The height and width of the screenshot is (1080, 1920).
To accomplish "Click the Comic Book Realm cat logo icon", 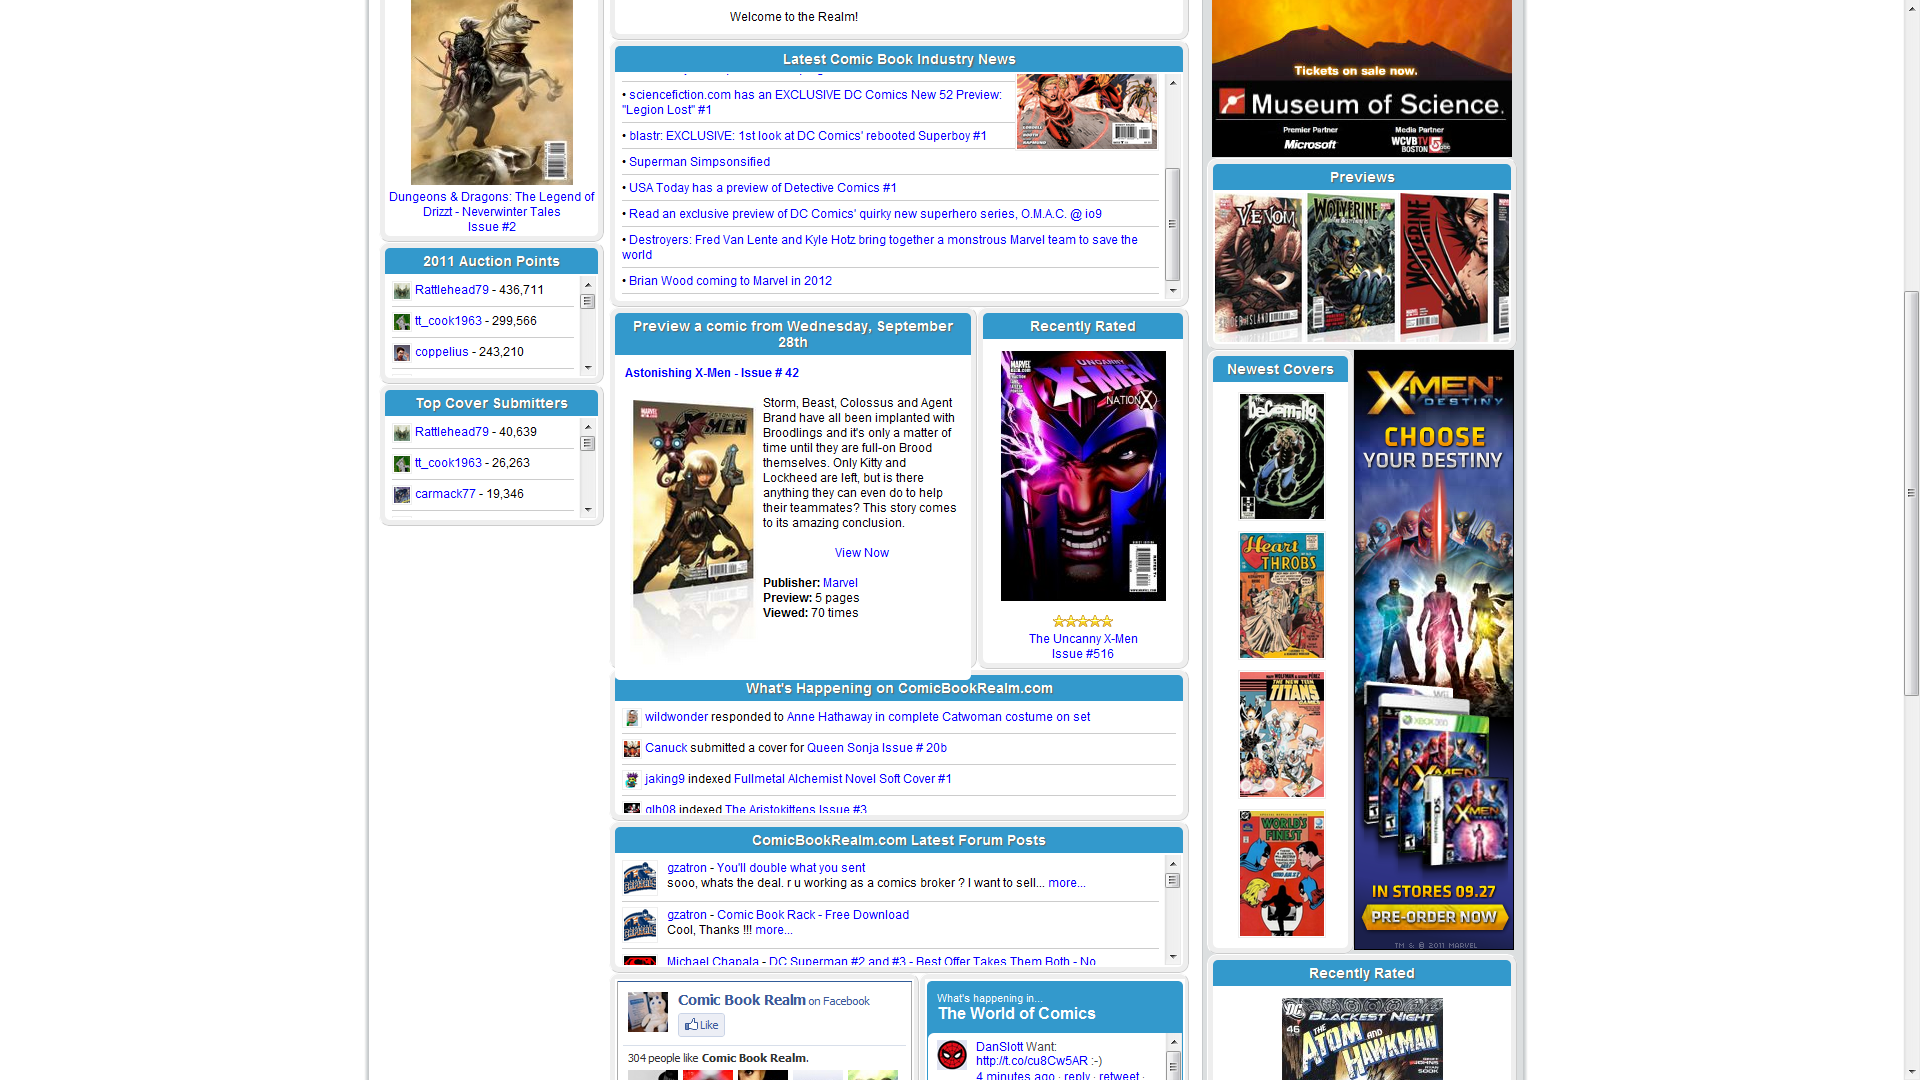I will (647, 1011).
